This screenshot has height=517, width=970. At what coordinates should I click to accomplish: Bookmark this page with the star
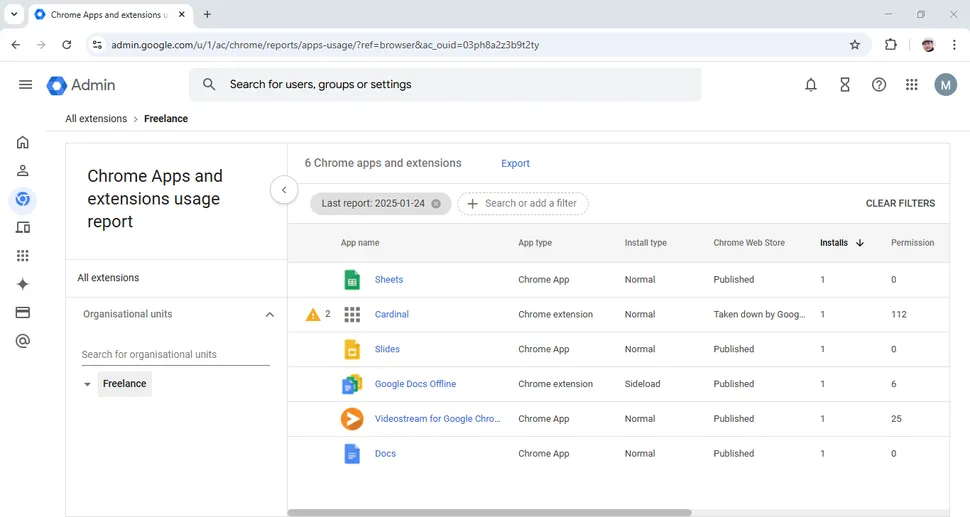click(x=855, y=45)
